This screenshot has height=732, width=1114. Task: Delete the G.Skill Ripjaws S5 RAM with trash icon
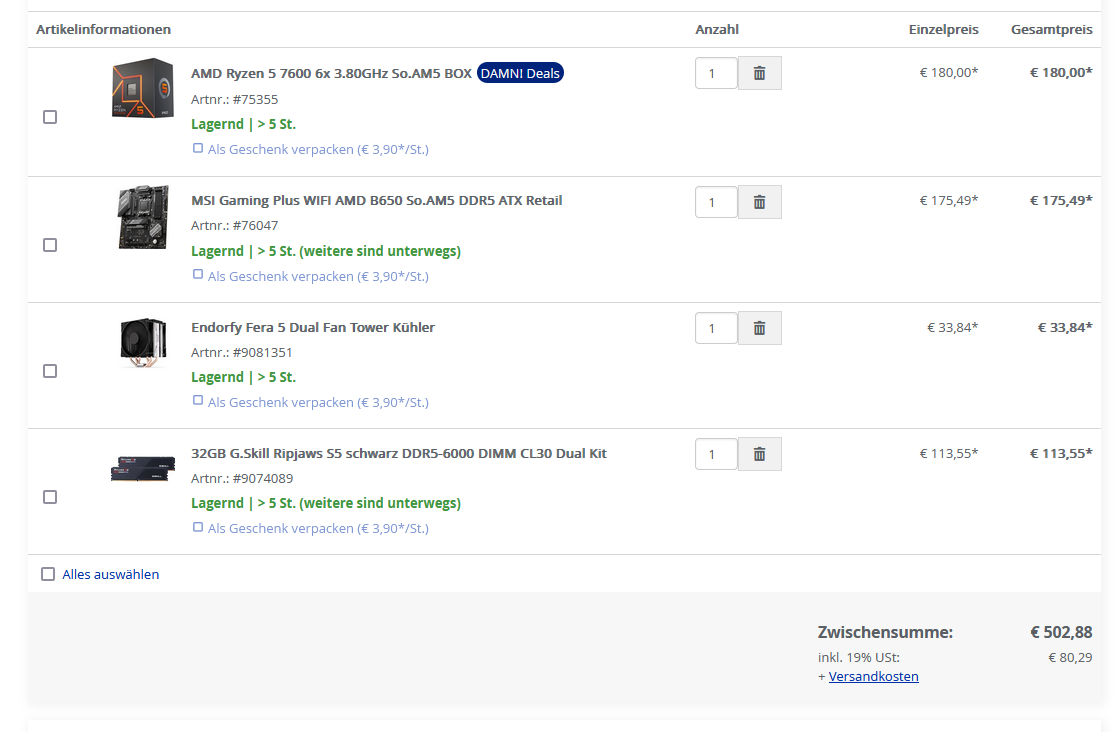click(759, 454)
